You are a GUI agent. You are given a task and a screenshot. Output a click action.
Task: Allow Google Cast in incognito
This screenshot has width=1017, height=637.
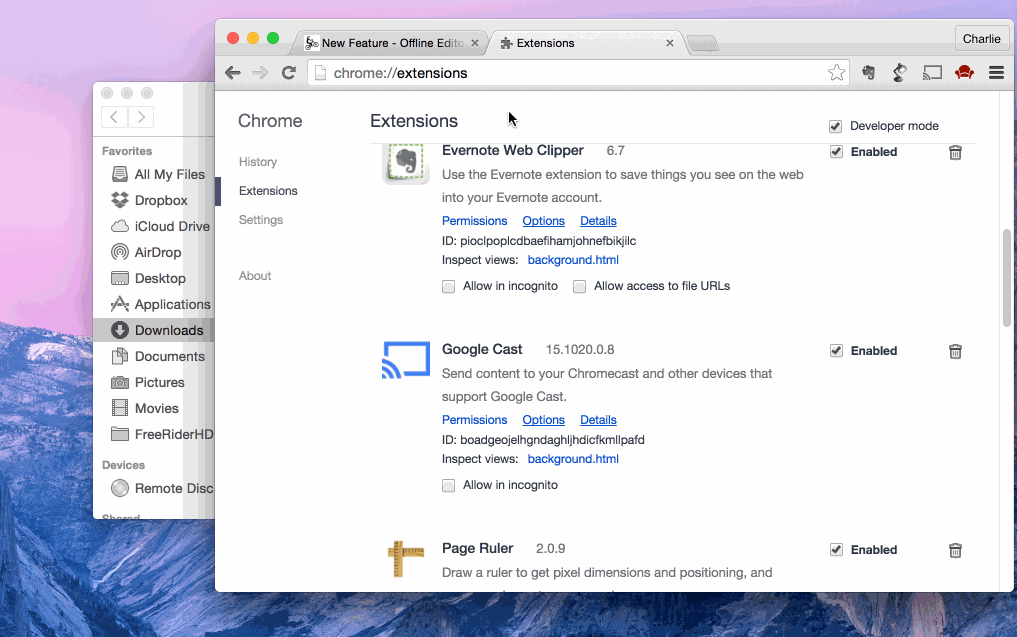[448, 486]
